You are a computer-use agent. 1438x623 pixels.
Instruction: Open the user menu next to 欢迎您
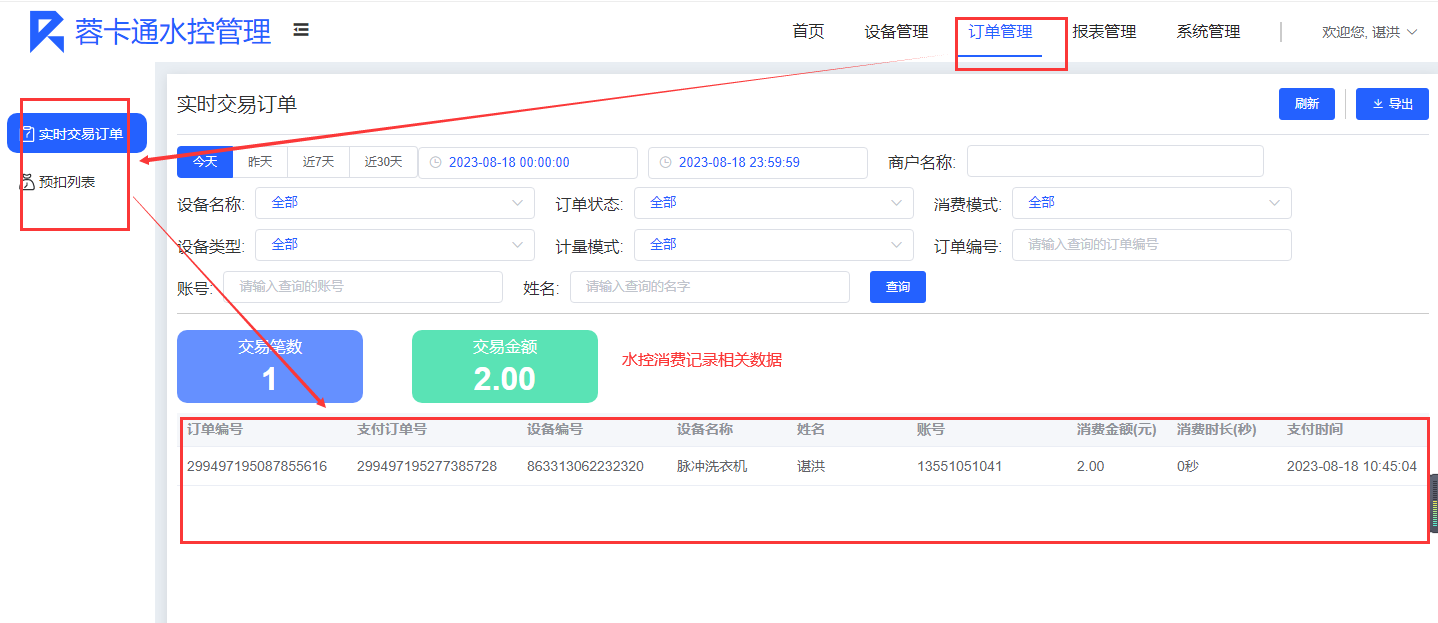(x=1369, y=32)
